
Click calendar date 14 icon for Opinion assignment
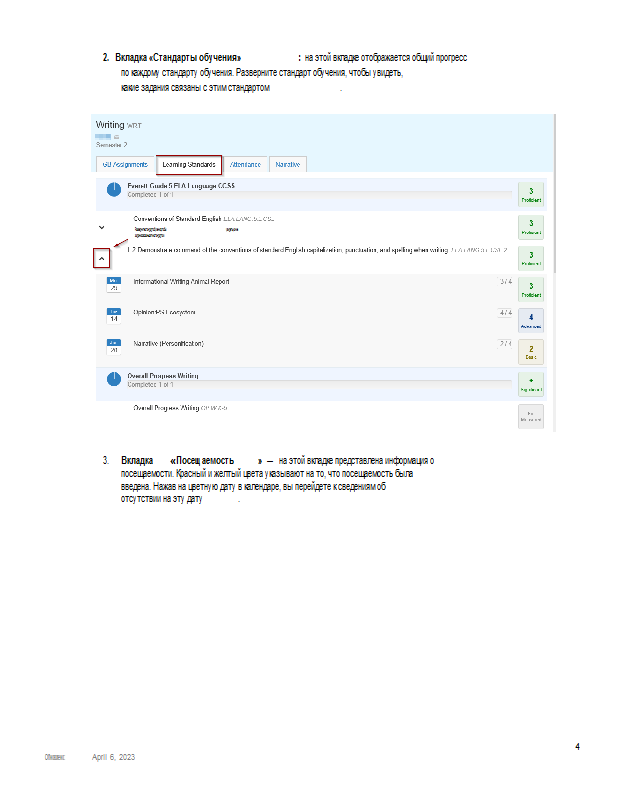114,316
